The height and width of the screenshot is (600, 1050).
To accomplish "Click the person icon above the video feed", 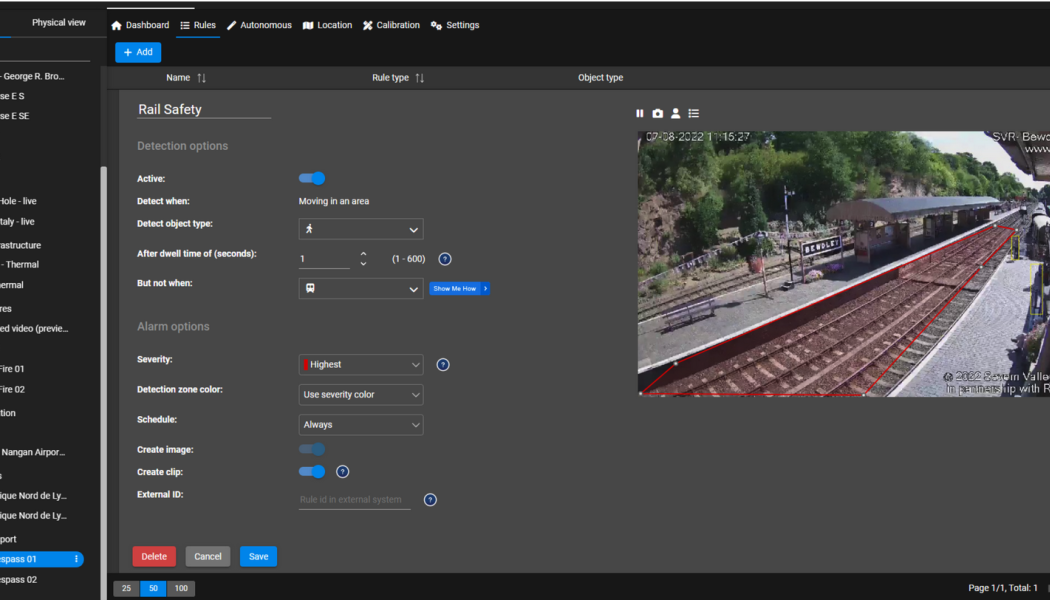I will point(675,113).
